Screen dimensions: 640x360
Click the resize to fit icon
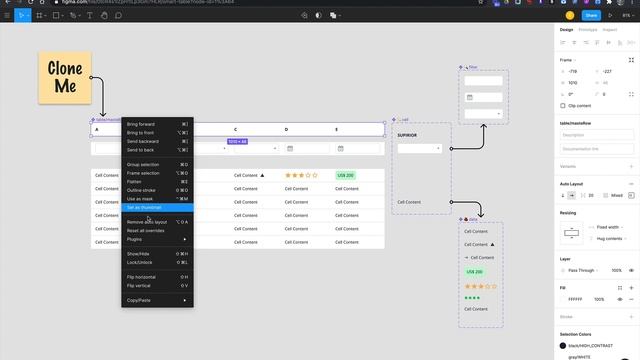coord(631,60)
